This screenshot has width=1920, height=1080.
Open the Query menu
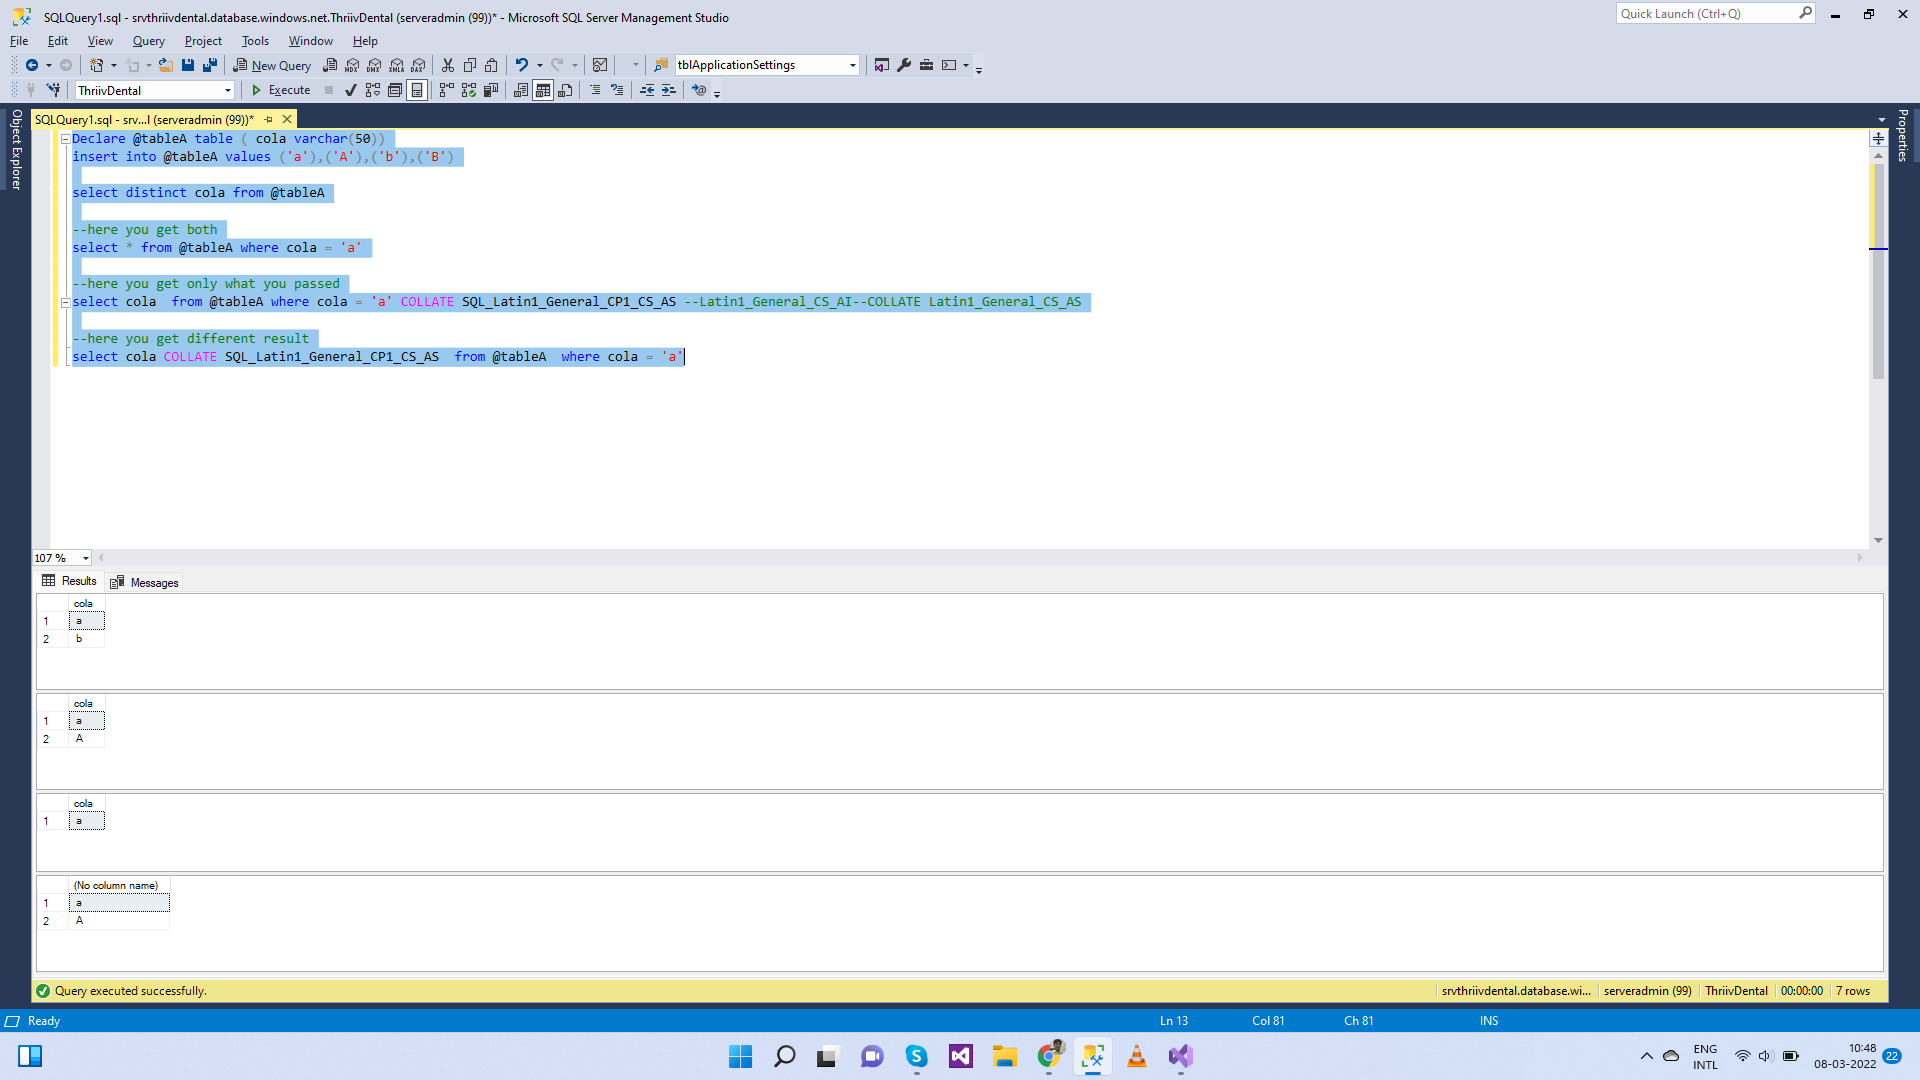148,40
